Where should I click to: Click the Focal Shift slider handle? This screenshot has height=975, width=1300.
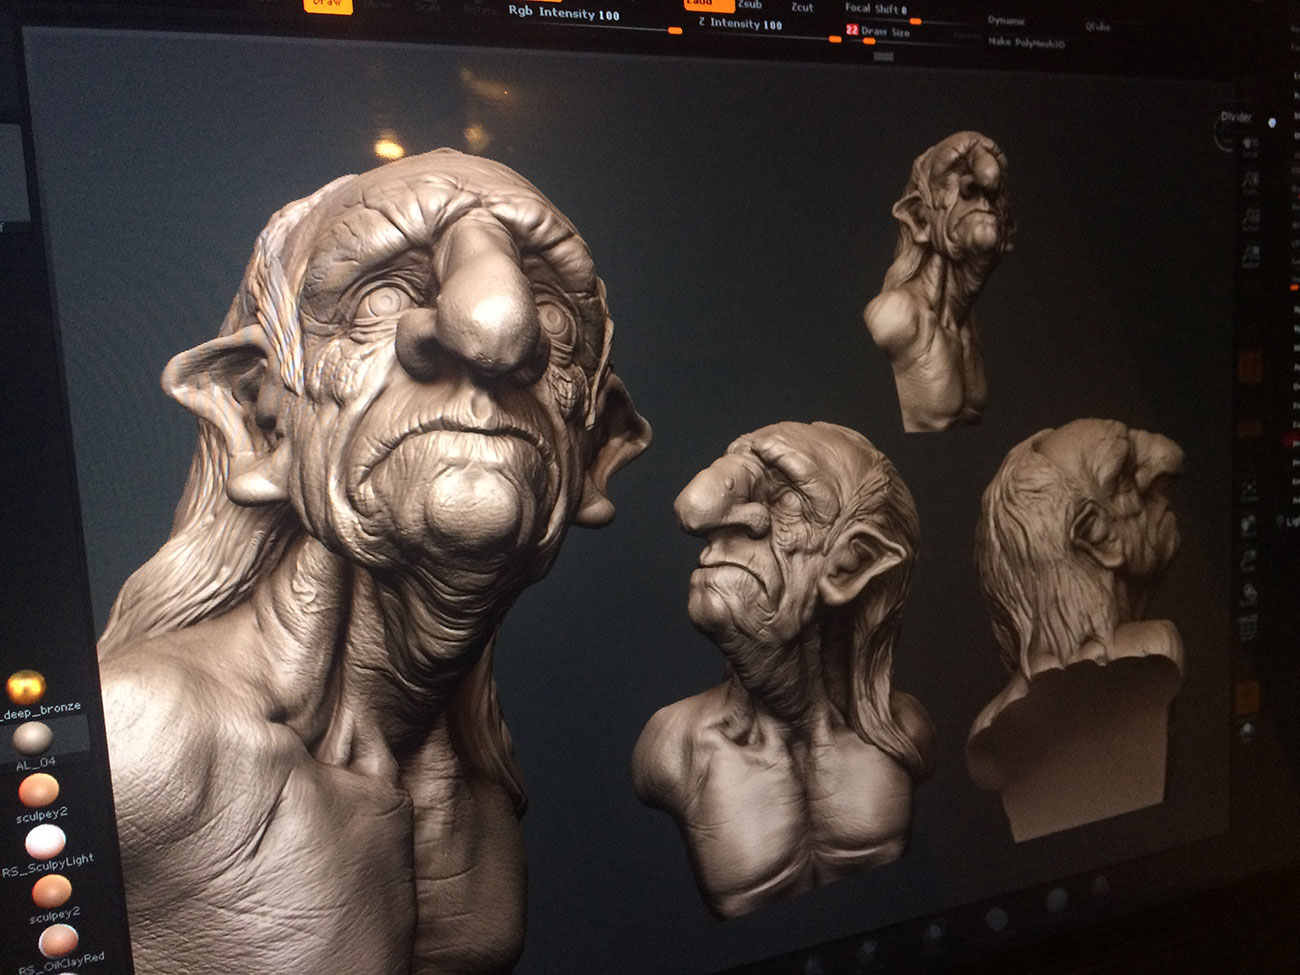[915, 20]
